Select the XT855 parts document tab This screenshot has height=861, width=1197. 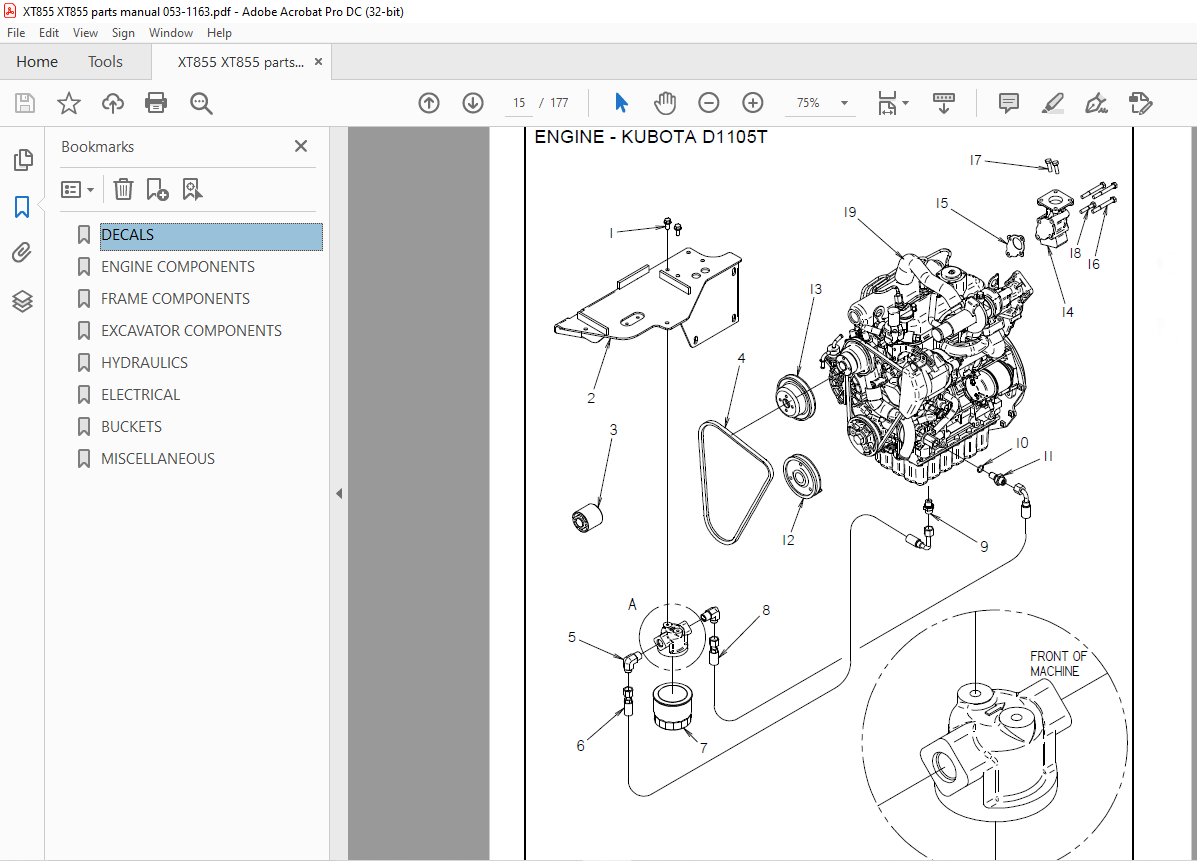tap(240, 63)
